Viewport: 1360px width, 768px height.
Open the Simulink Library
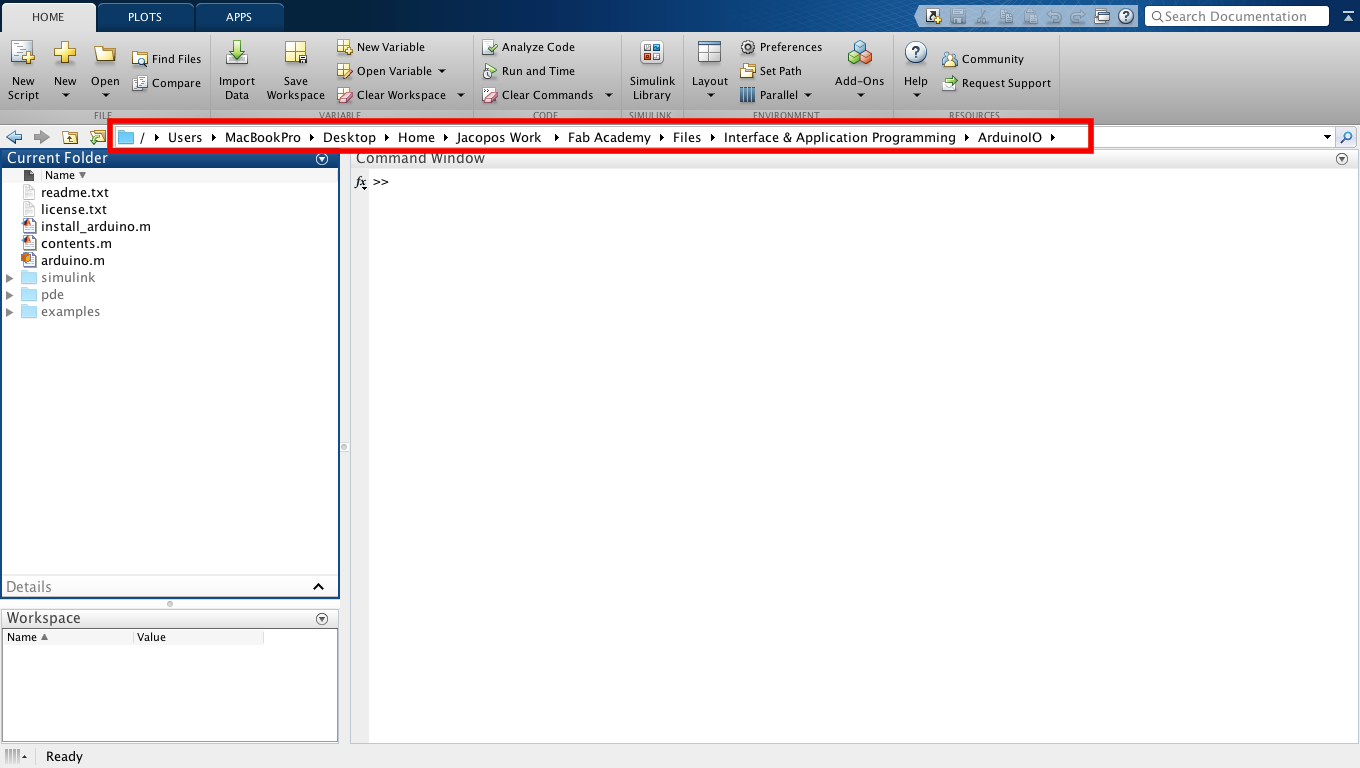click(652, 70)
